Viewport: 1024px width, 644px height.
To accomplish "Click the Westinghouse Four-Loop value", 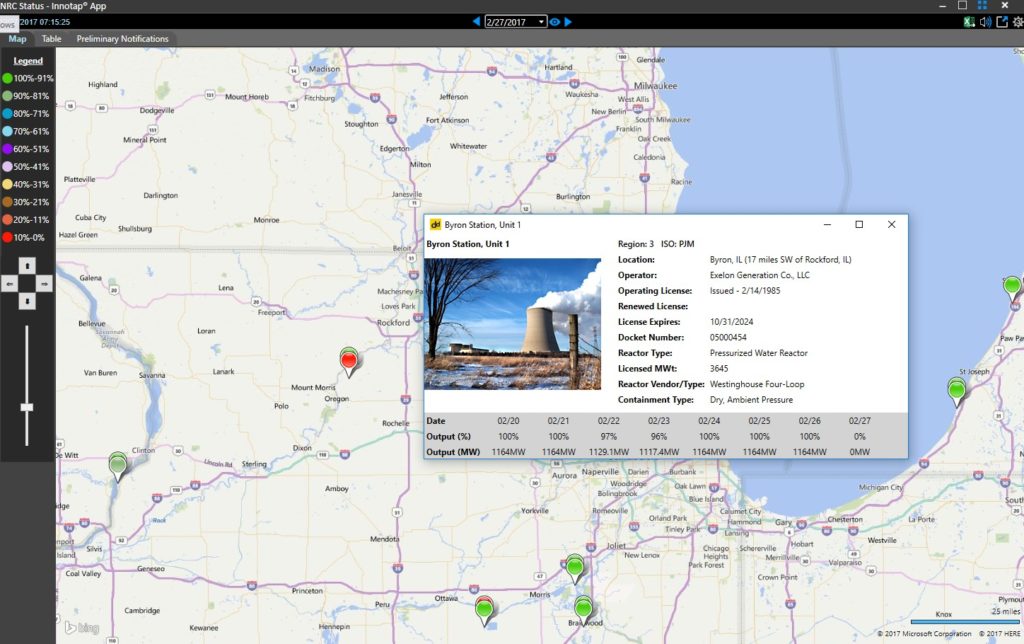I will [x=757, y=384].
